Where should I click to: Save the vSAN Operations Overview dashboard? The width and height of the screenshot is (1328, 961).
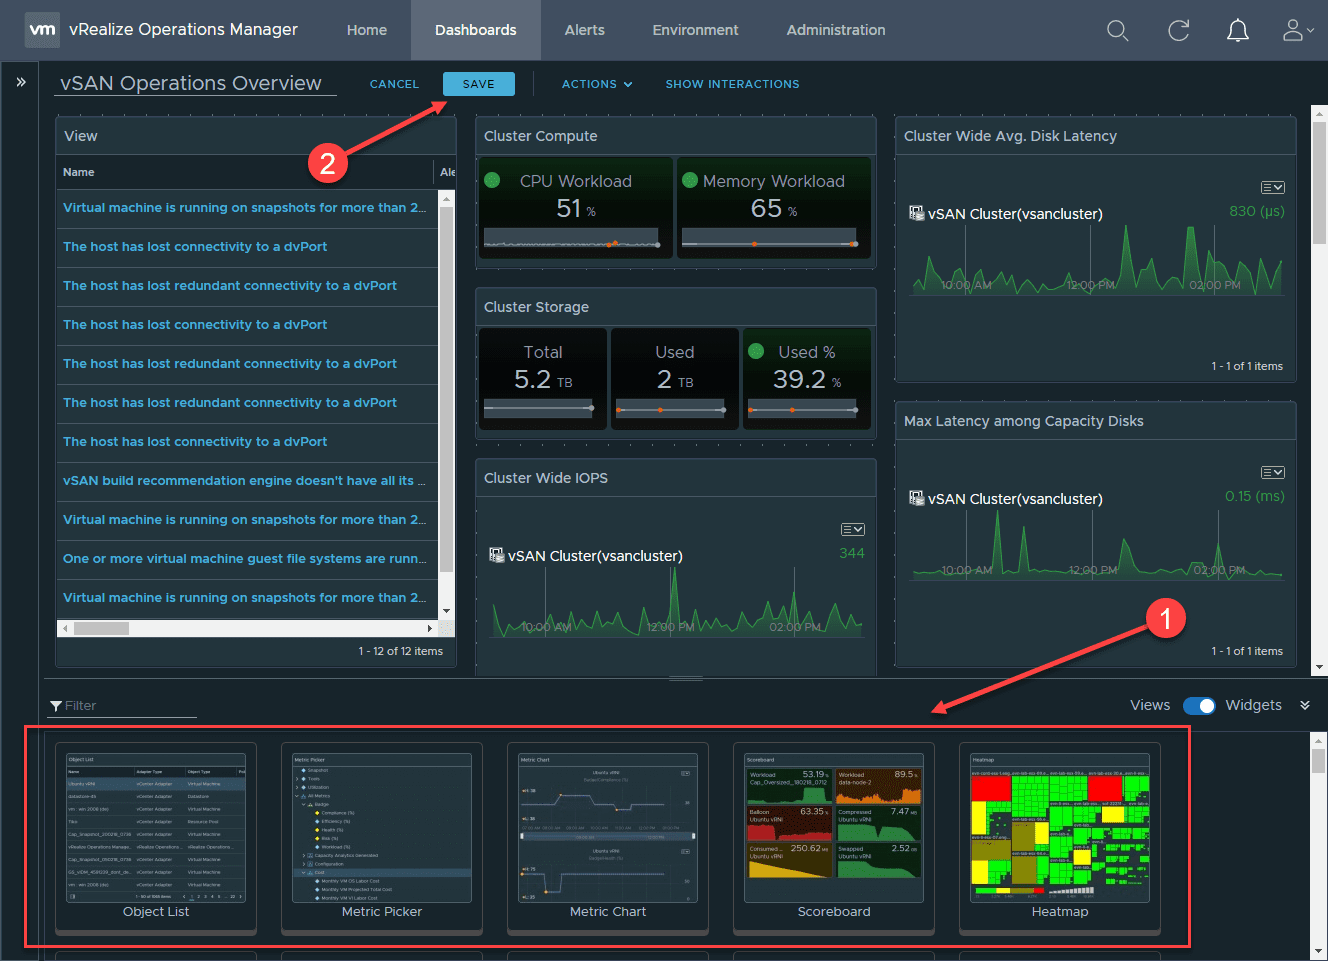point(479,84)
